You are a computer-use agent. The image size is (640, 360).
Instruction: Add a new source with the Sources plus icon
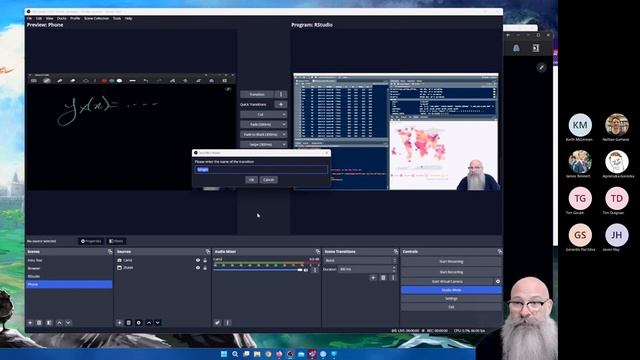119,322
